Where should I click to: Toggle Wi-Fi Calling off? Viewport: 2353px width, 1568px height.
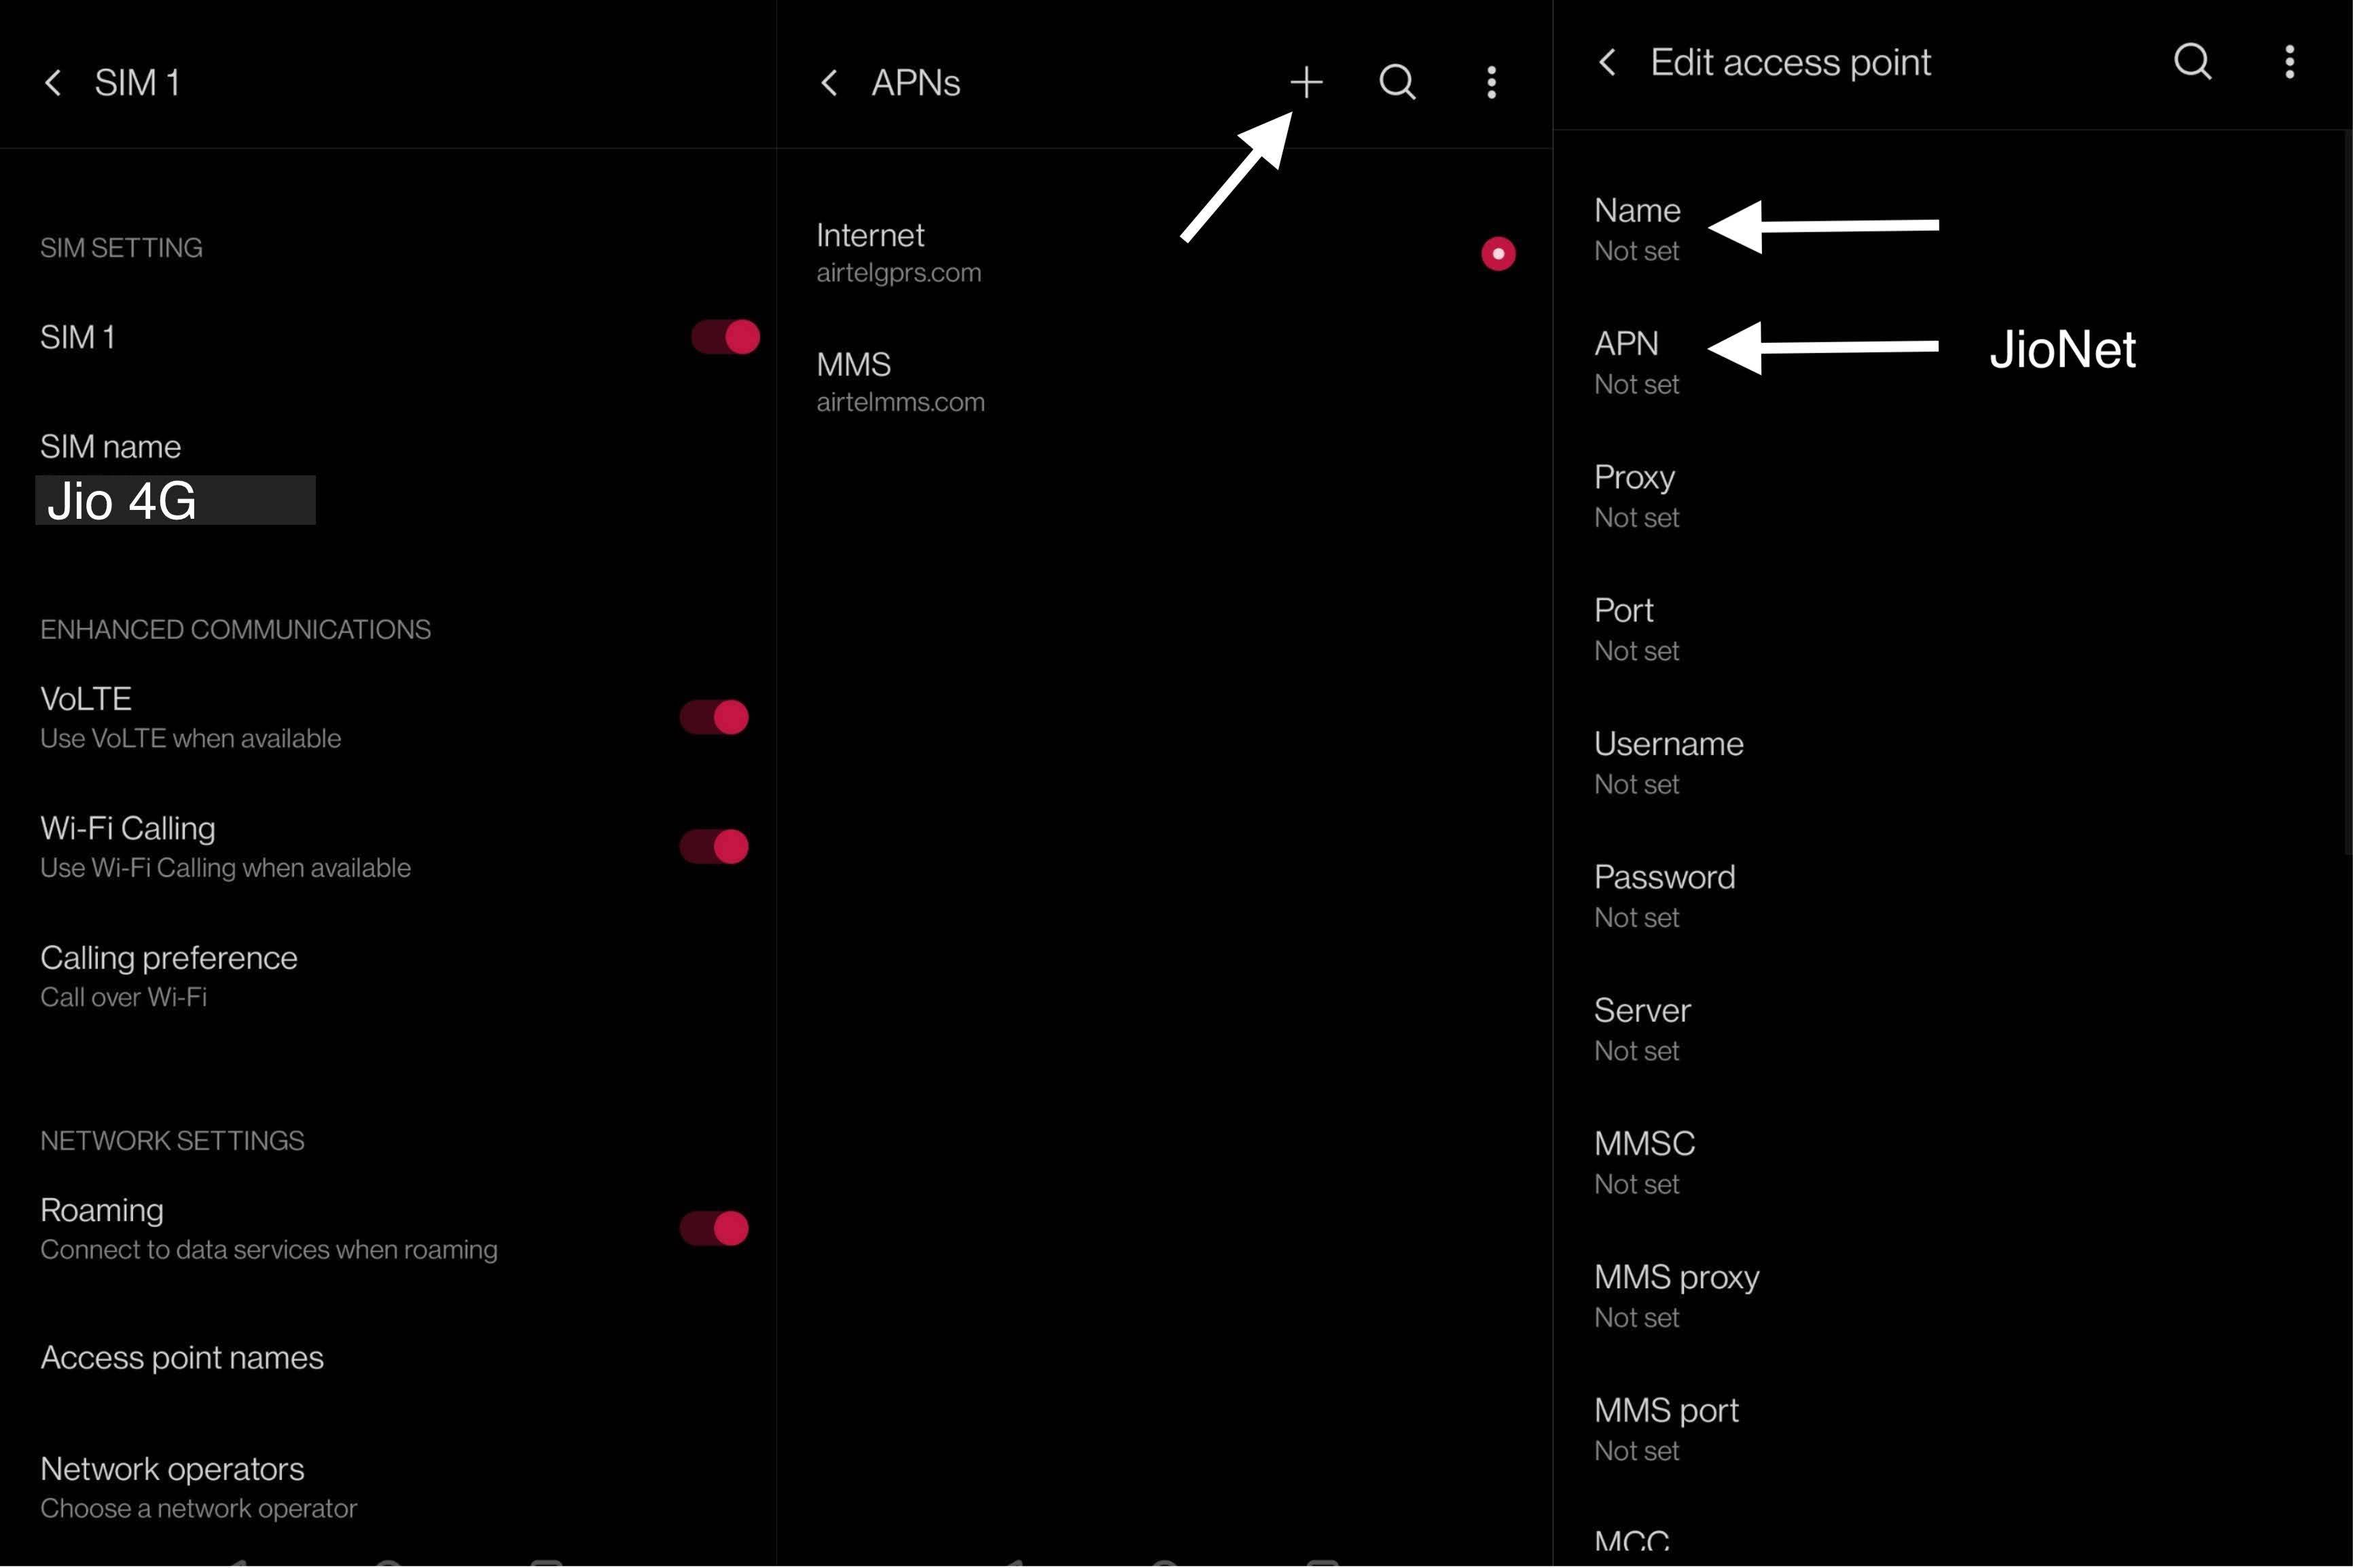click(x=714, y=846)
